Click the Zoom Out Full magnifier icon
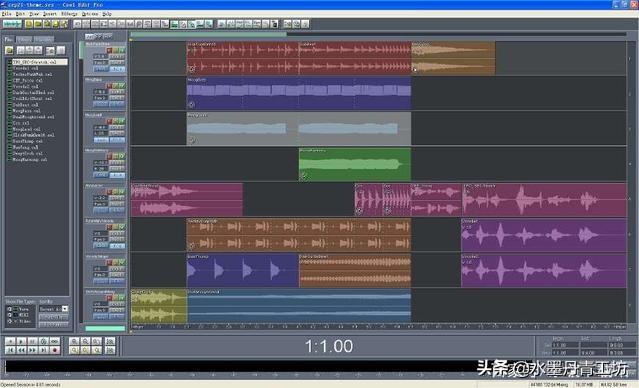This screenshot has height=388, width=639. point(97,341)
